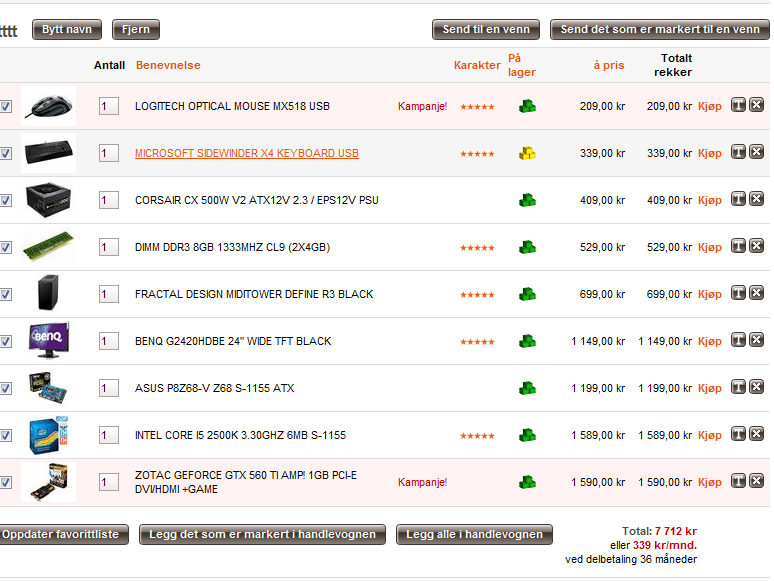
Task: Click the T icon in BenQ monitor row
Action: pos(738,340)
